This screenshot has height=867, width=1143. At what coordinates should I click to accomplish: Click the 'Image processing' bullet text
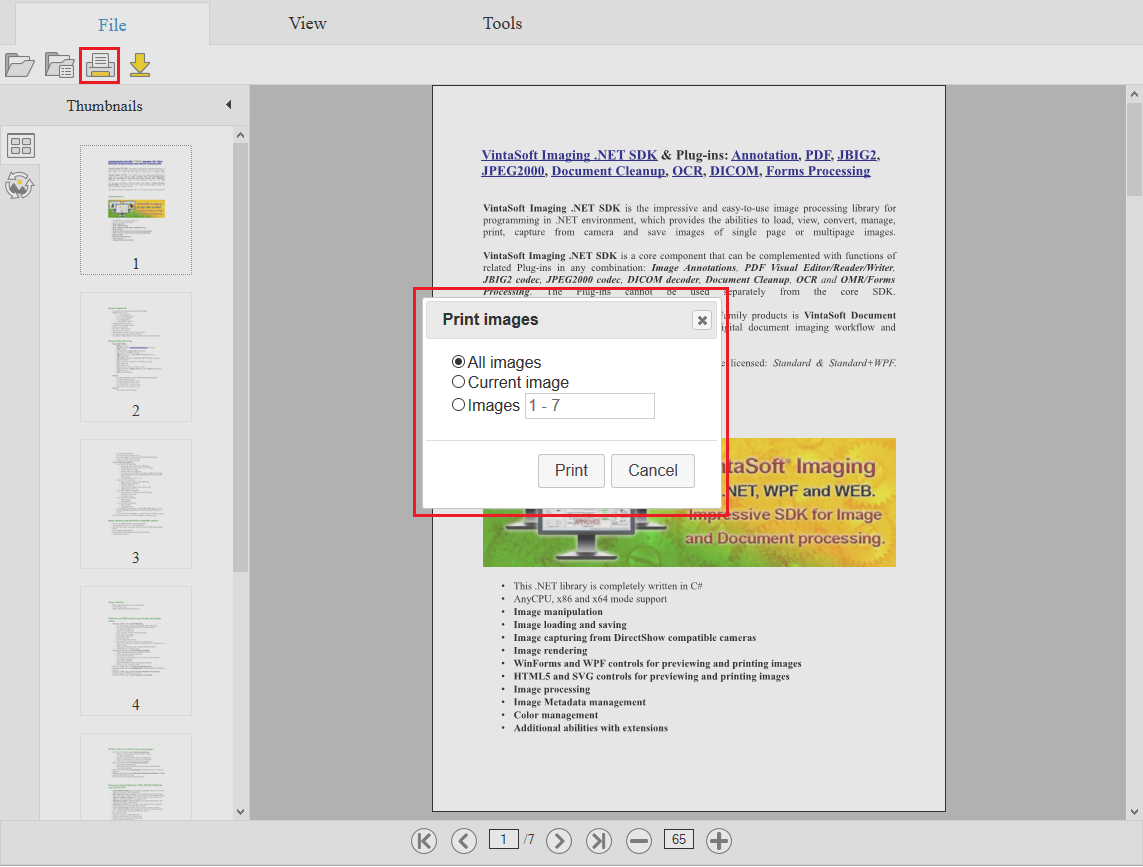pyautogui.click(x=552, y=689)
